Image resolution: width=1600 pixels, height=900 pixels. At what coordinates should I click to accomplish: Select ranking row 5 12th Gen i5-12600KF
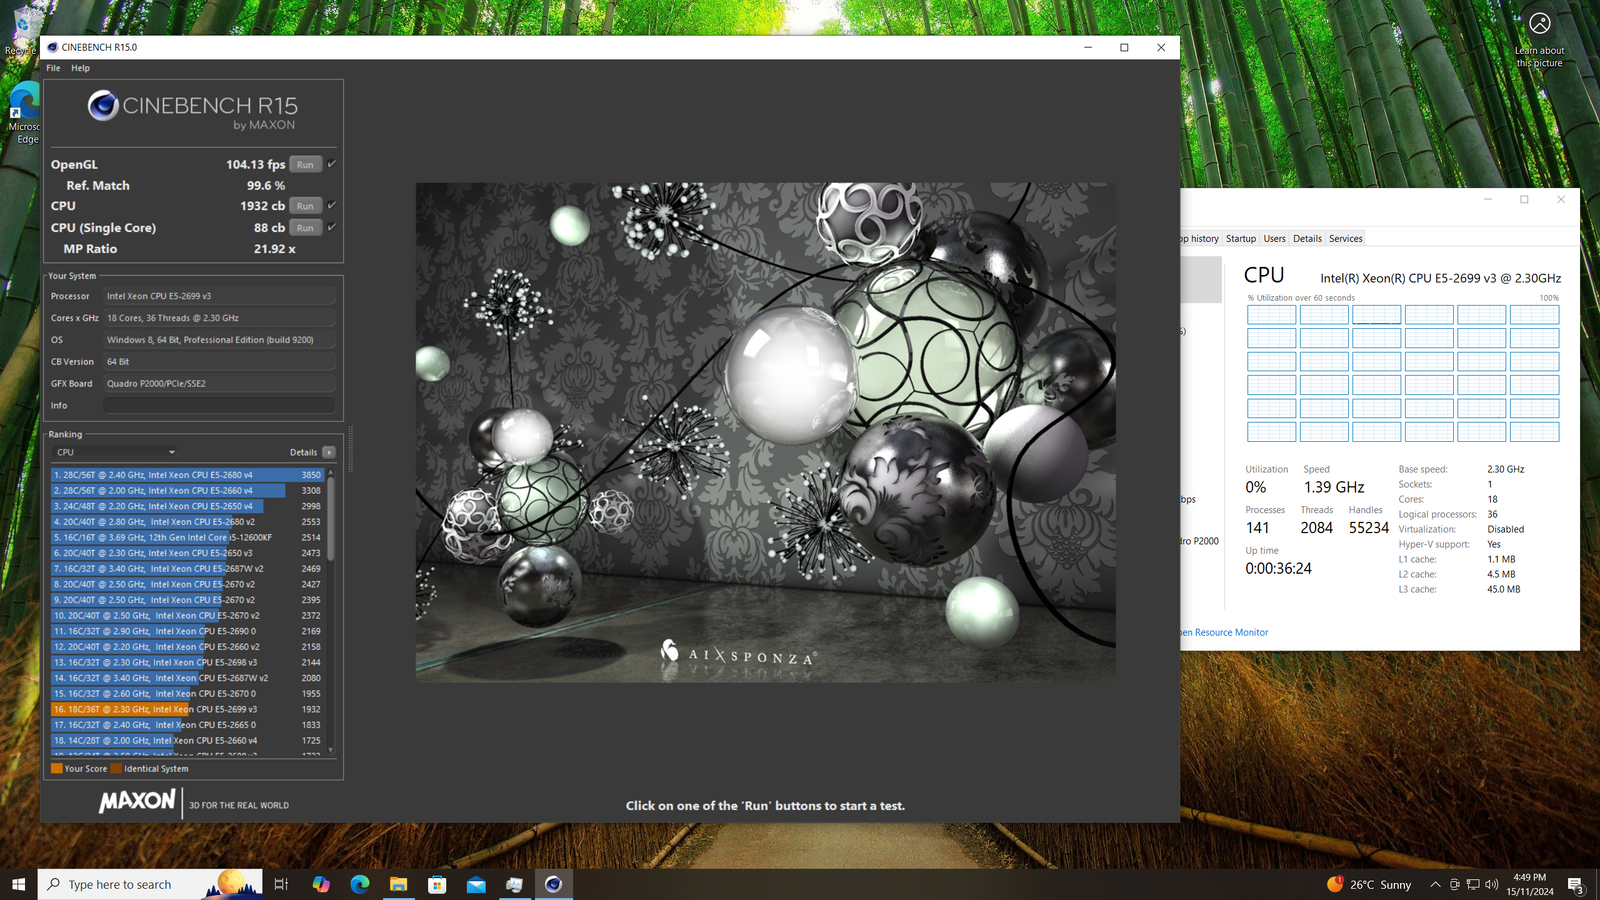(x=188, y=537)
